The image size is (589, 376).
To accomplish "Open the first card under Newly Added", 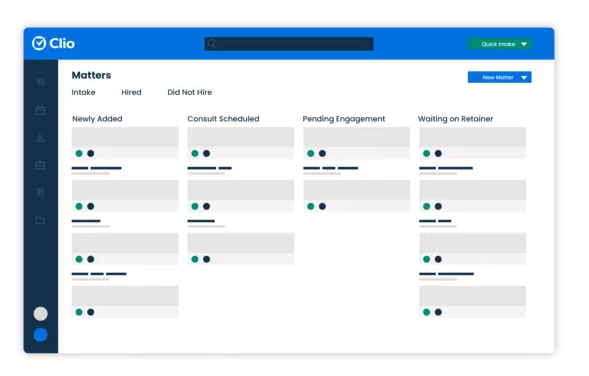I will click(125, 143).
